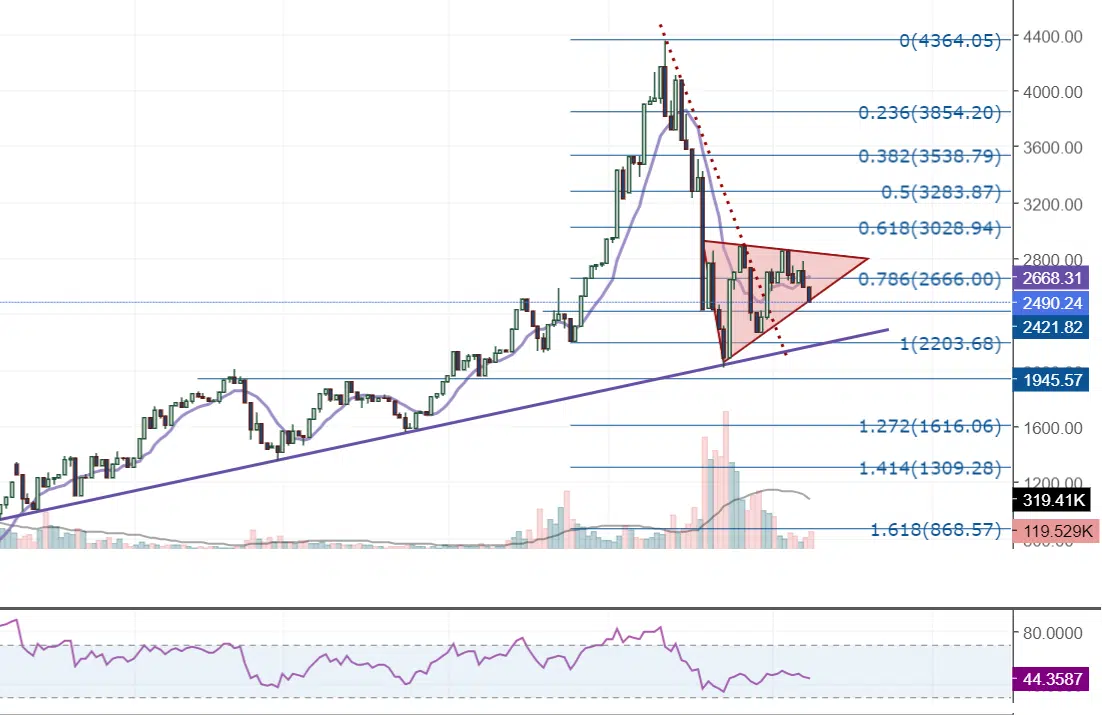The image size is (1102, 715).
Task: Select the pink 119.529K volume tag
Action: click(1055, 531)
